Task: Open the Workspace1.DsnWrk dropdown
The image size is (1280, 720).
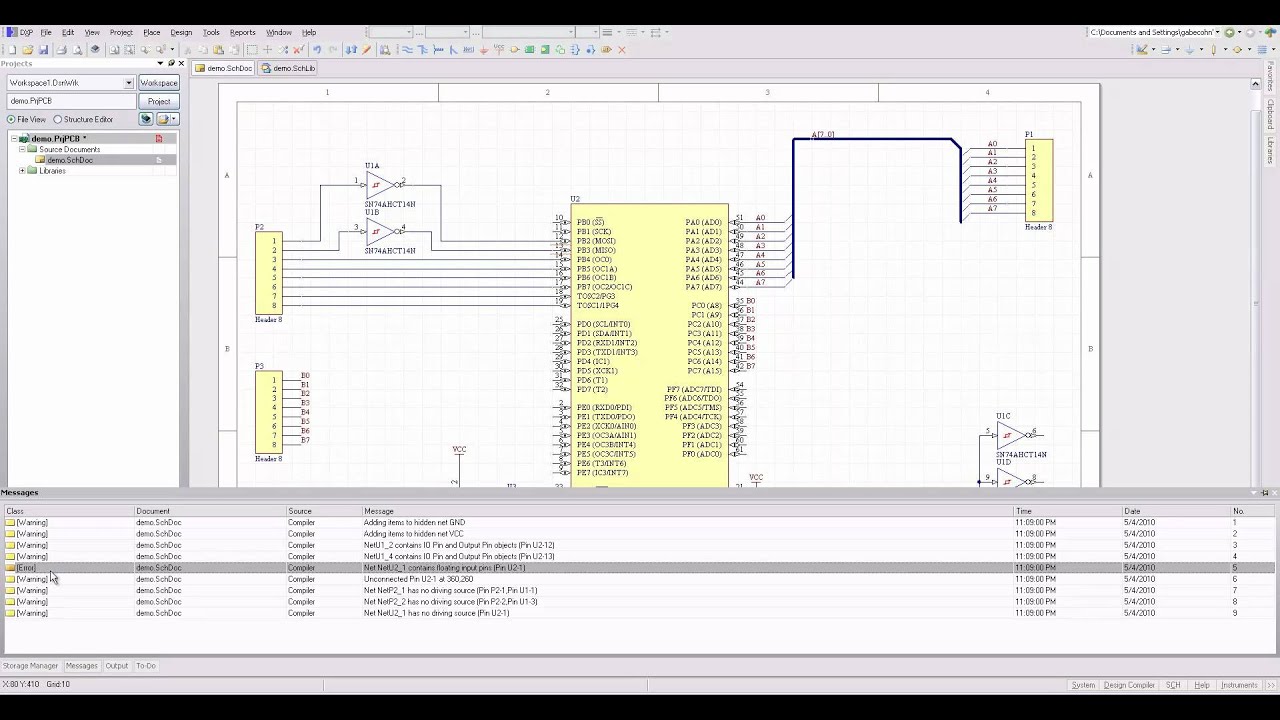Action: click(x=128, y=83)
